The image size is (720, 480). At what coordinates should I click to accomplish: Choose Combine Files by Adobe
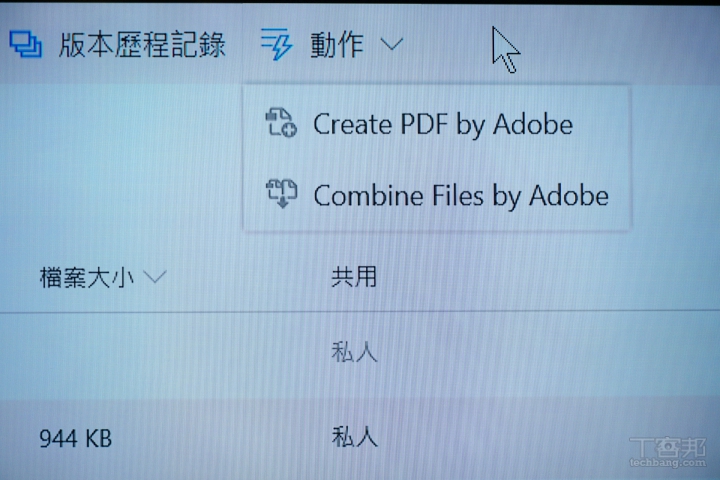(x=461, y=196)
